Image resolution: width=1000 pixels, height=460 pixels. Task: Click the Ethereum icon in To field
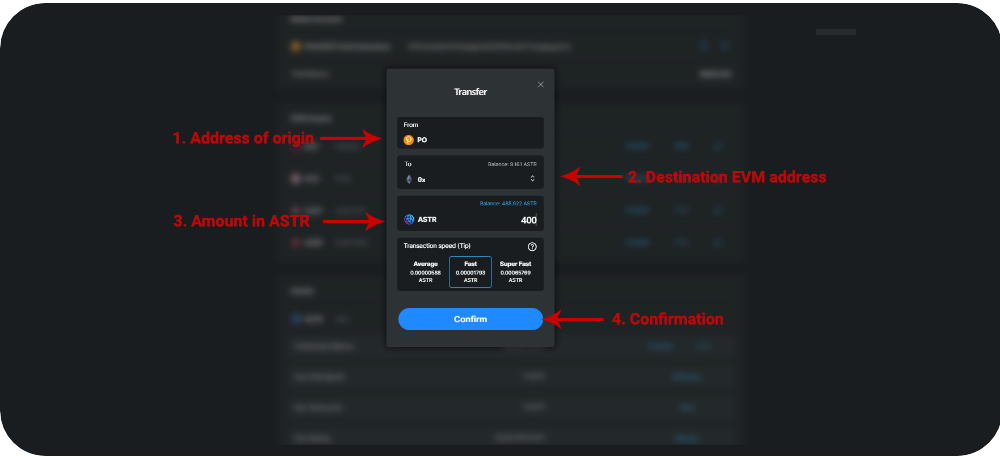point(408,179)
